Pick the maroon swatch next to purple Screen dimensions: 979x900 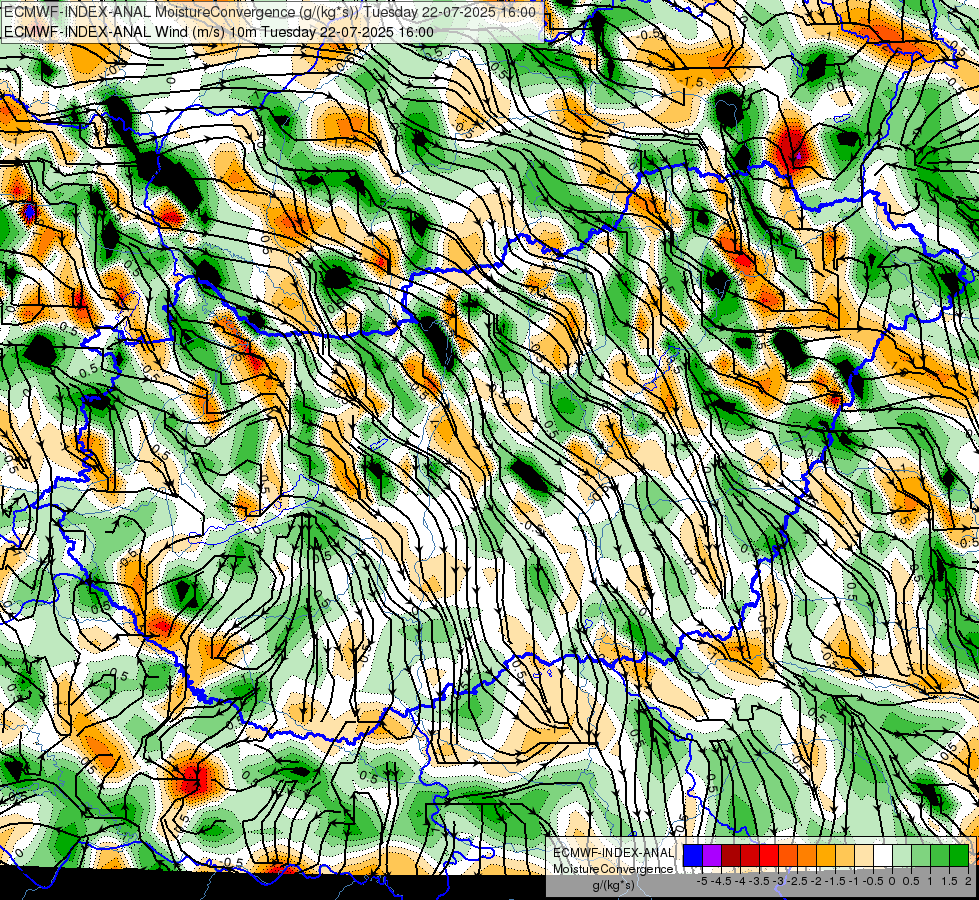tap(731, 856)
